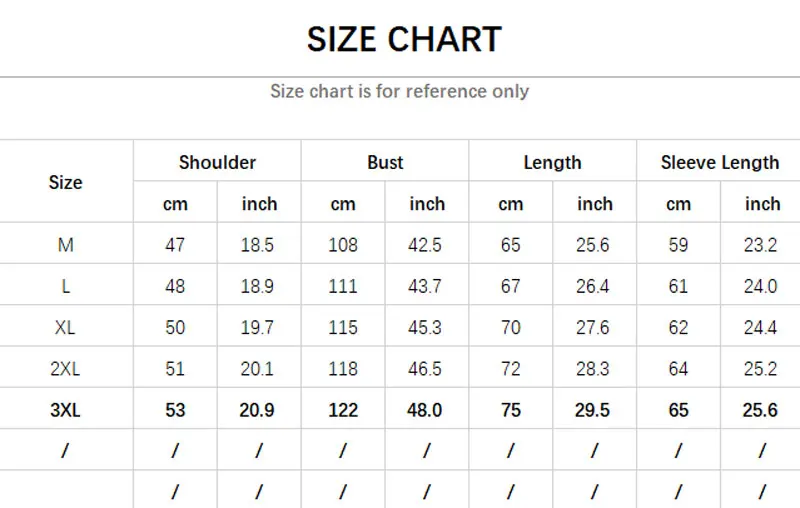
Task: Click the SIZE CHART title
Action: [x=403, y=40]
